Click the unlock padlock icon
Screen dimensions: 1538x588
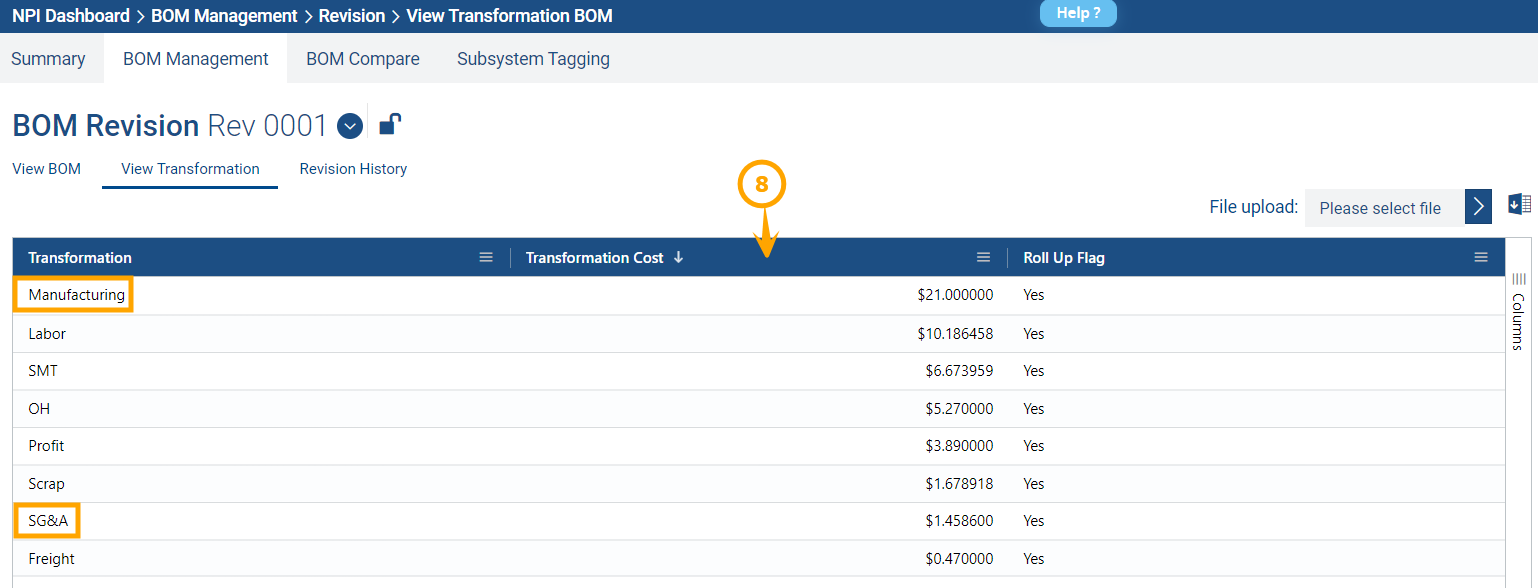(390, 125)
